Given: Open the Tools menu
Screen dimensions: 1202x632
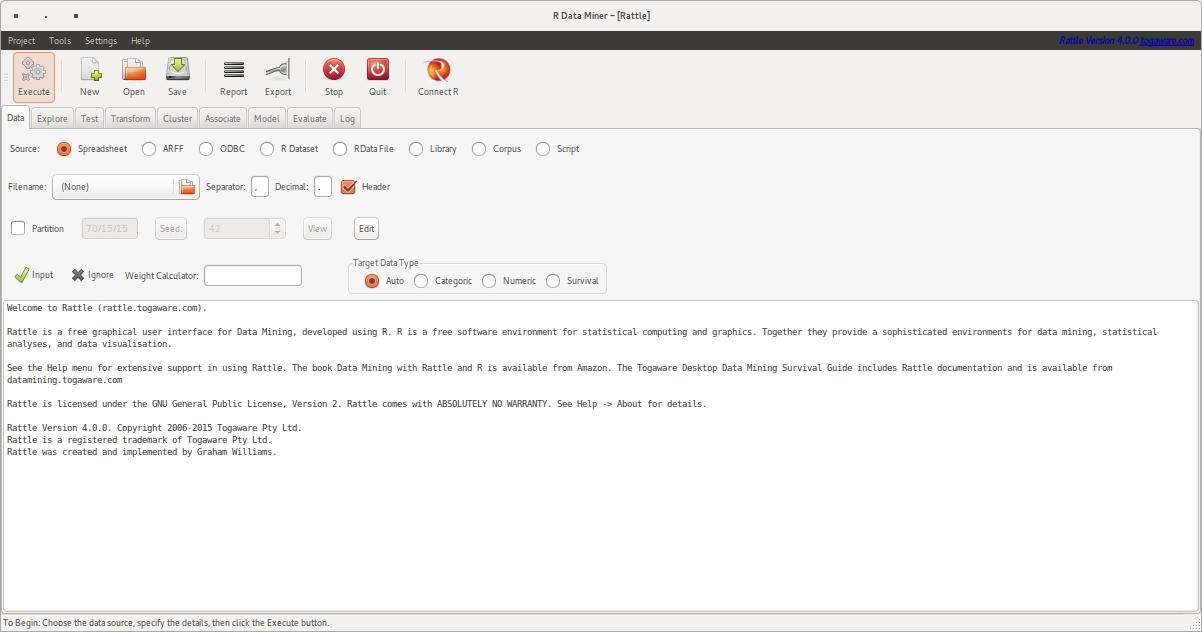Looking at the screenshot, I should [x=60, y=41].
